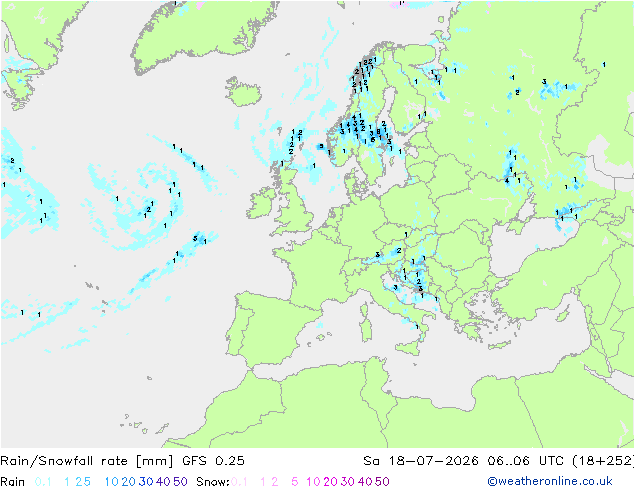Image resolution: width=634 pixels, height=490 pixels.
Task: Pick the 5 value in the Rain legend
Action: [87, 482]
